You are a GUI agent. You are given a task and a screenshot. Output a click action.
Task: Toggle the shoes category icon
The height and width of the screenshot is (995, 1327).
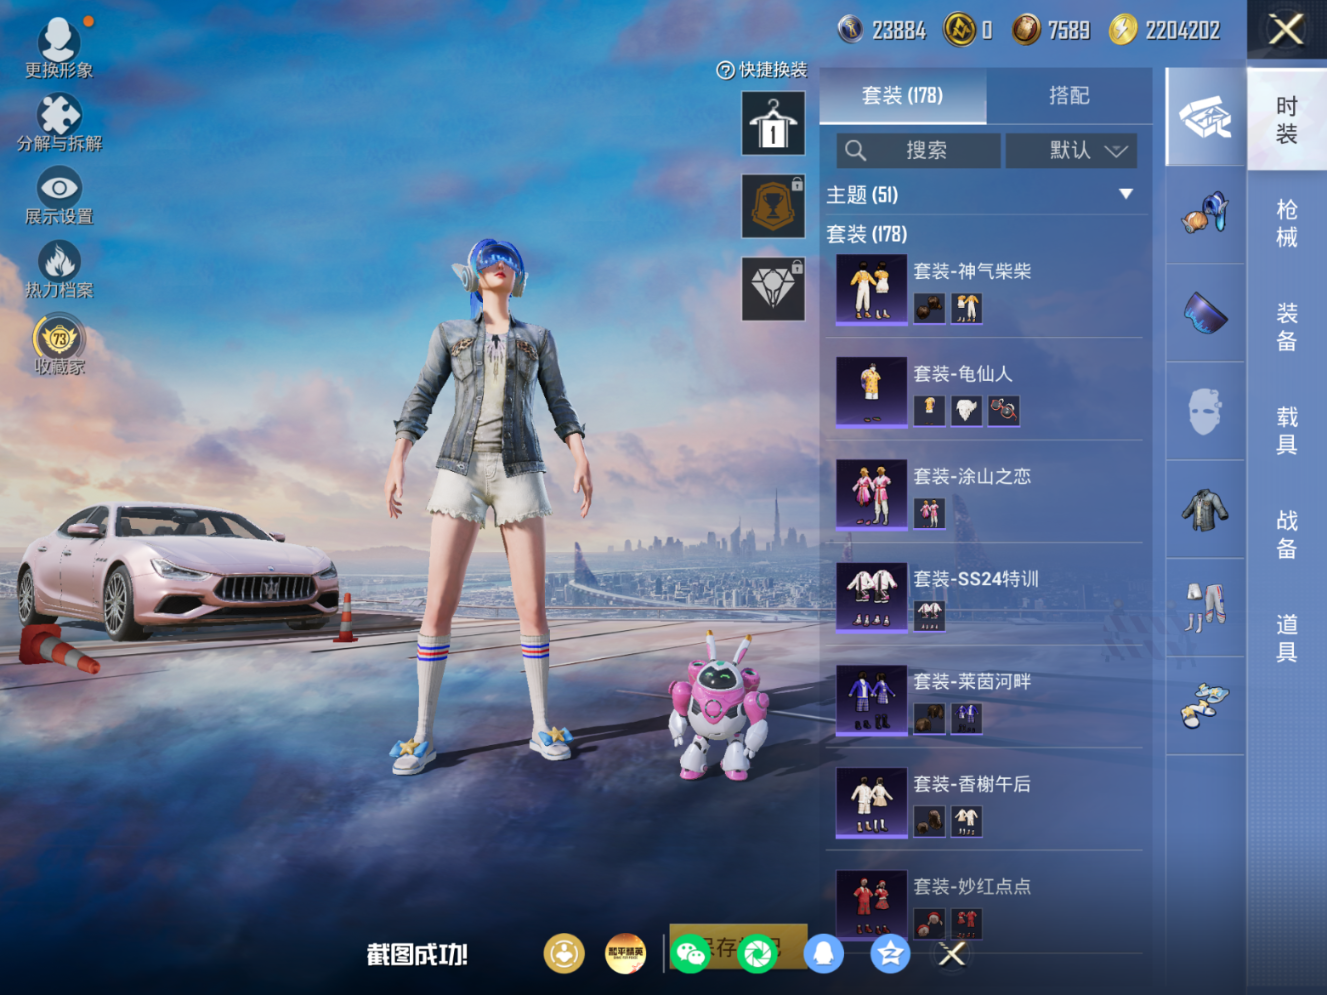pyautogui.click(x=1205, y=705)
